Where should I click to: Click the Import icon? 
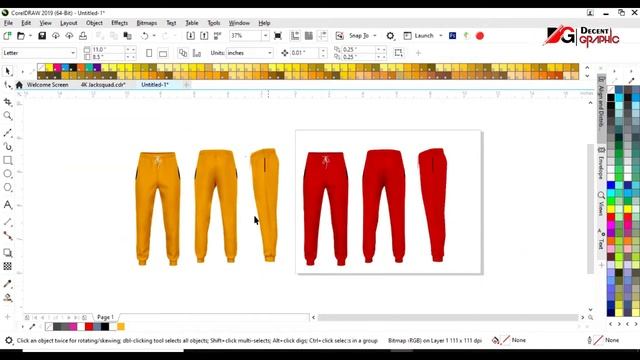point(191,36)
